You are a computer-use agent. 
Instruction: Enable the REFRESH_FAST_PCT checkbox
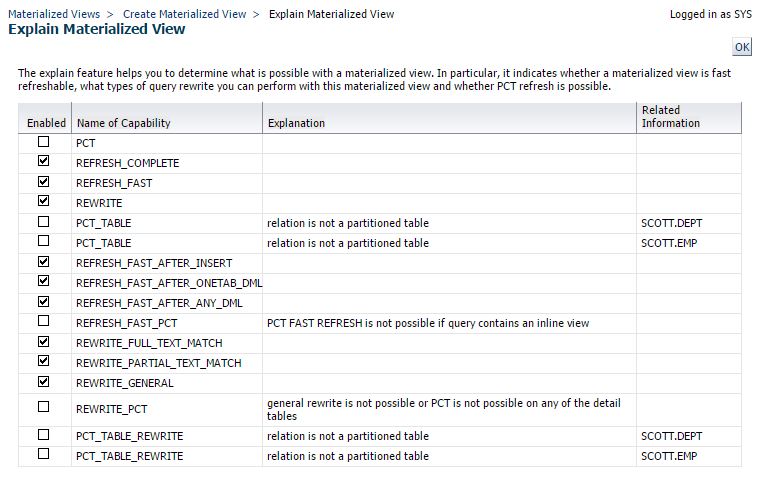click(x=43, y=321)
